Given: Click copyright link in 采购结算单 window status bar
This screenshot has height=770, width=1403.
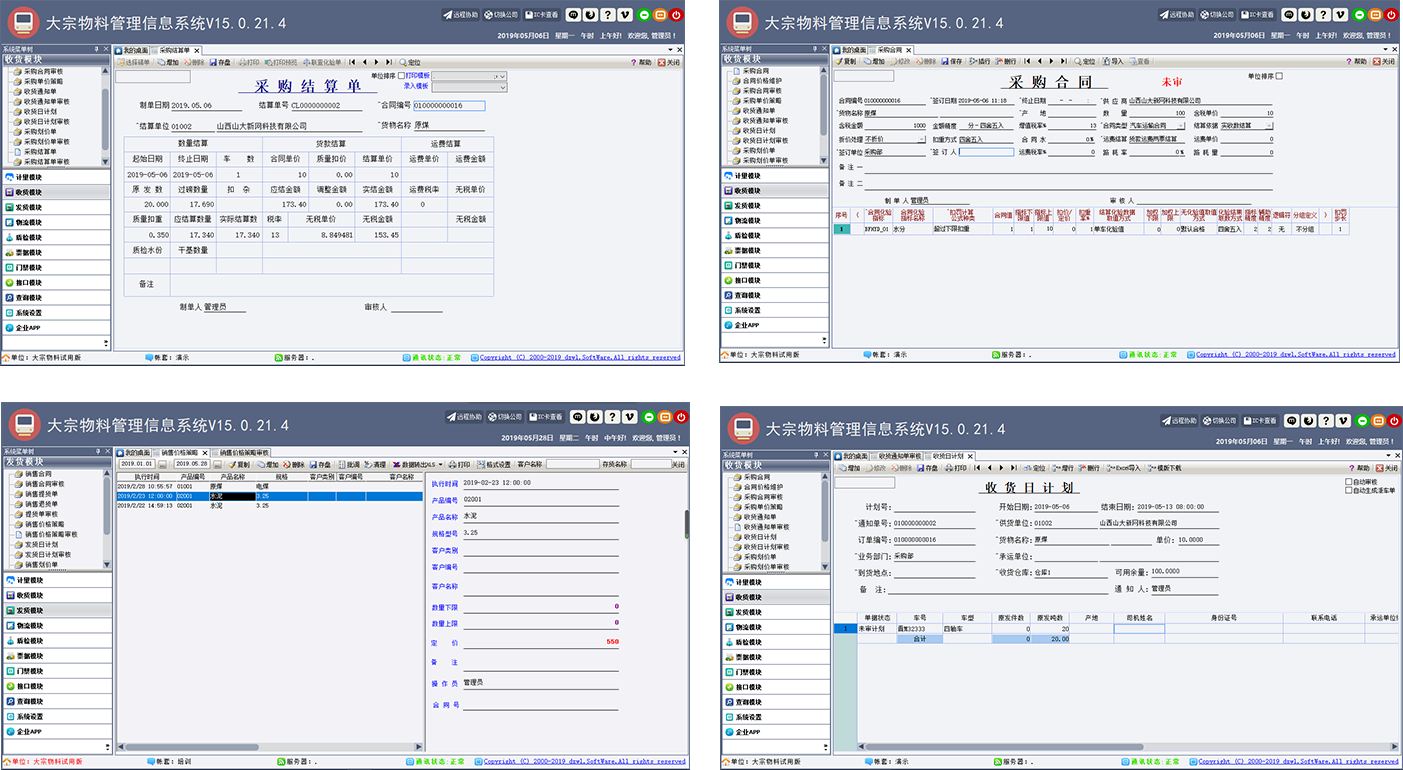Looking at the screenshot, I should click(580, 357).
